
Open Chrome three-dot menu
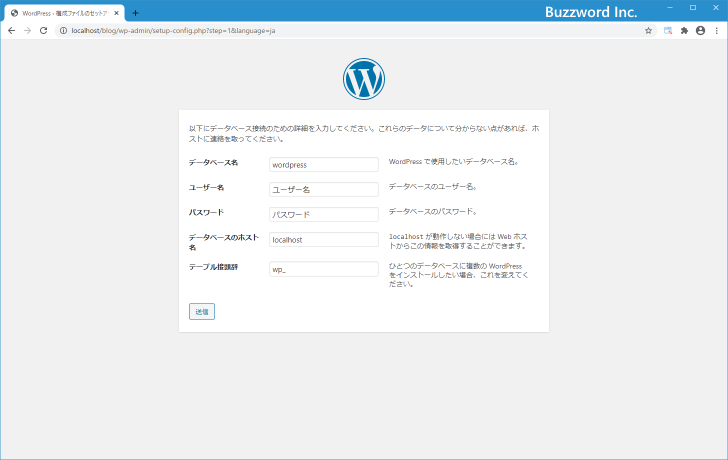pyautogui.click(x=716, y=31)
